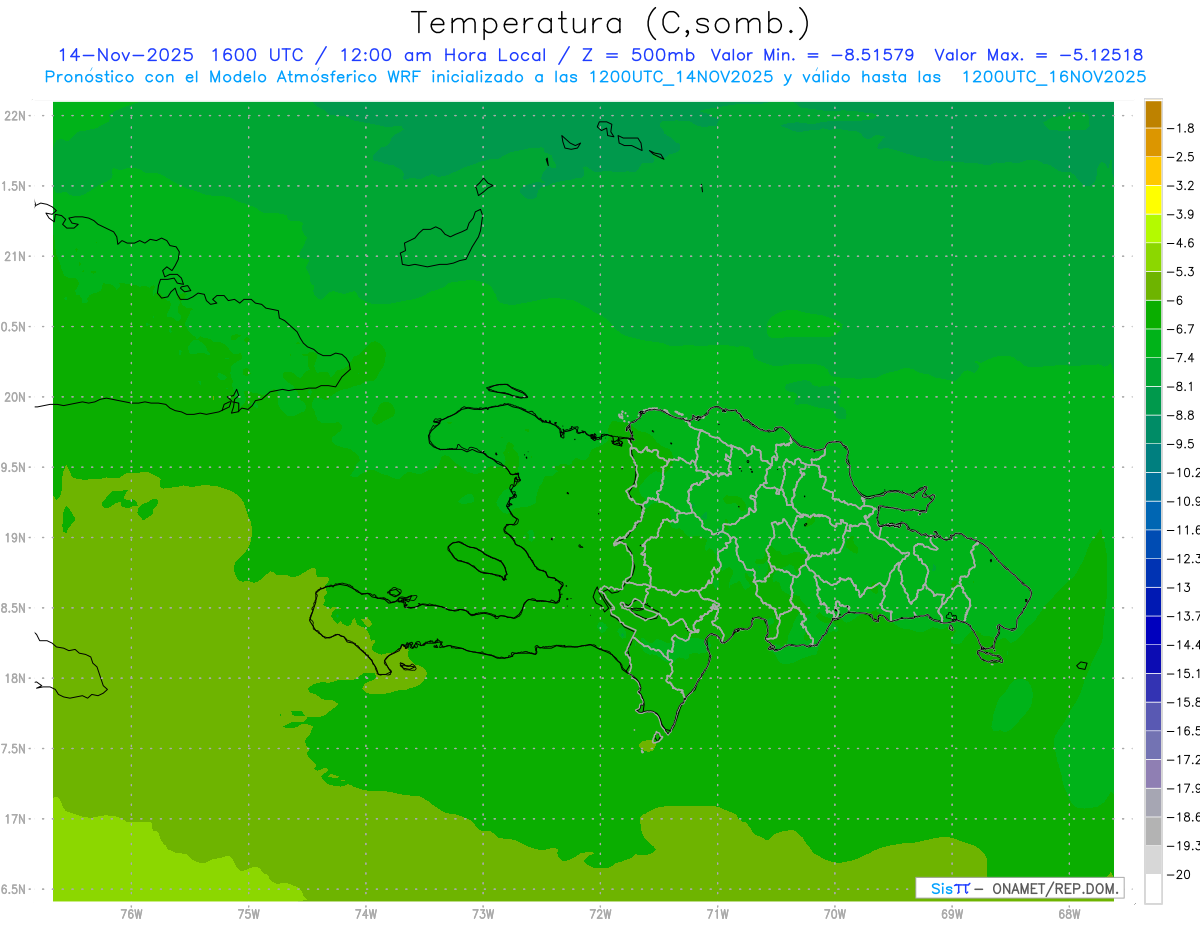Click the '71W' longitude label
The width and height of the screenshot is (1200, 927).
717,913
